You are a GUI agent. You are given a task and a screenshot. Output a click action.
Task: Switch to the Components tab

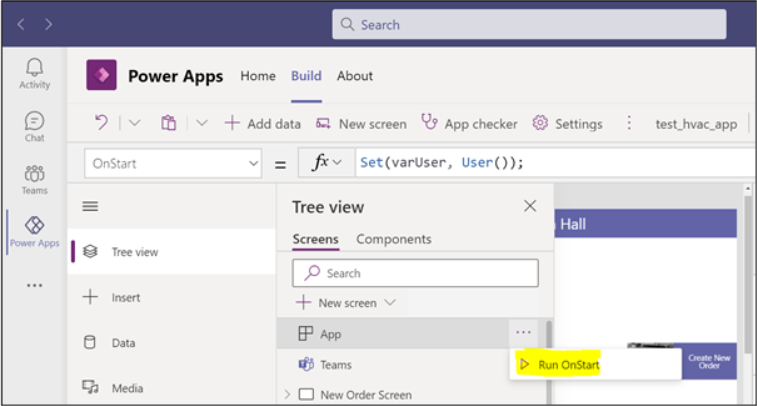[393, 239]
